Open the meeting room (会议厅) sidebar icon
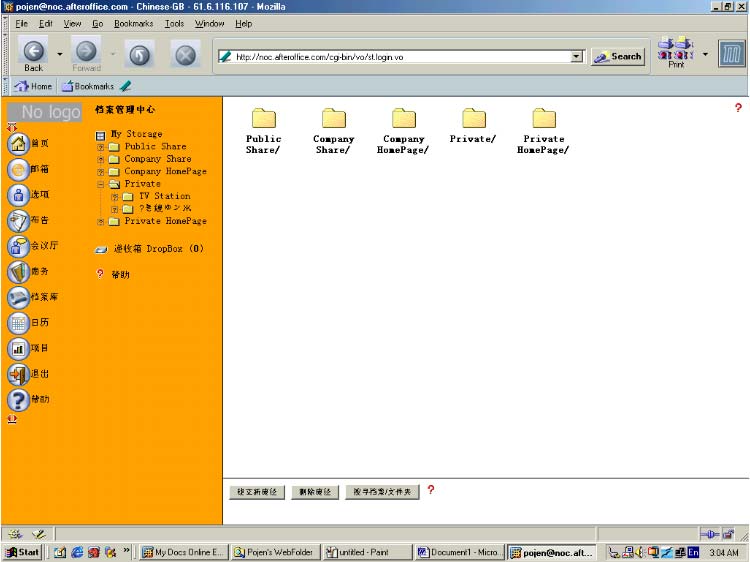 [18, 246]
